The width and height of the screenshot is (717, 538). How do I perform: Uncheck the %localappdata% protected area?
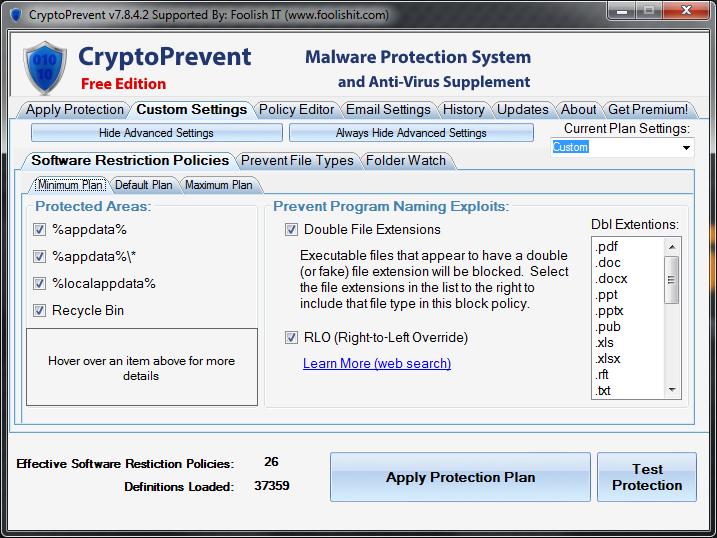tap(39, 283)
